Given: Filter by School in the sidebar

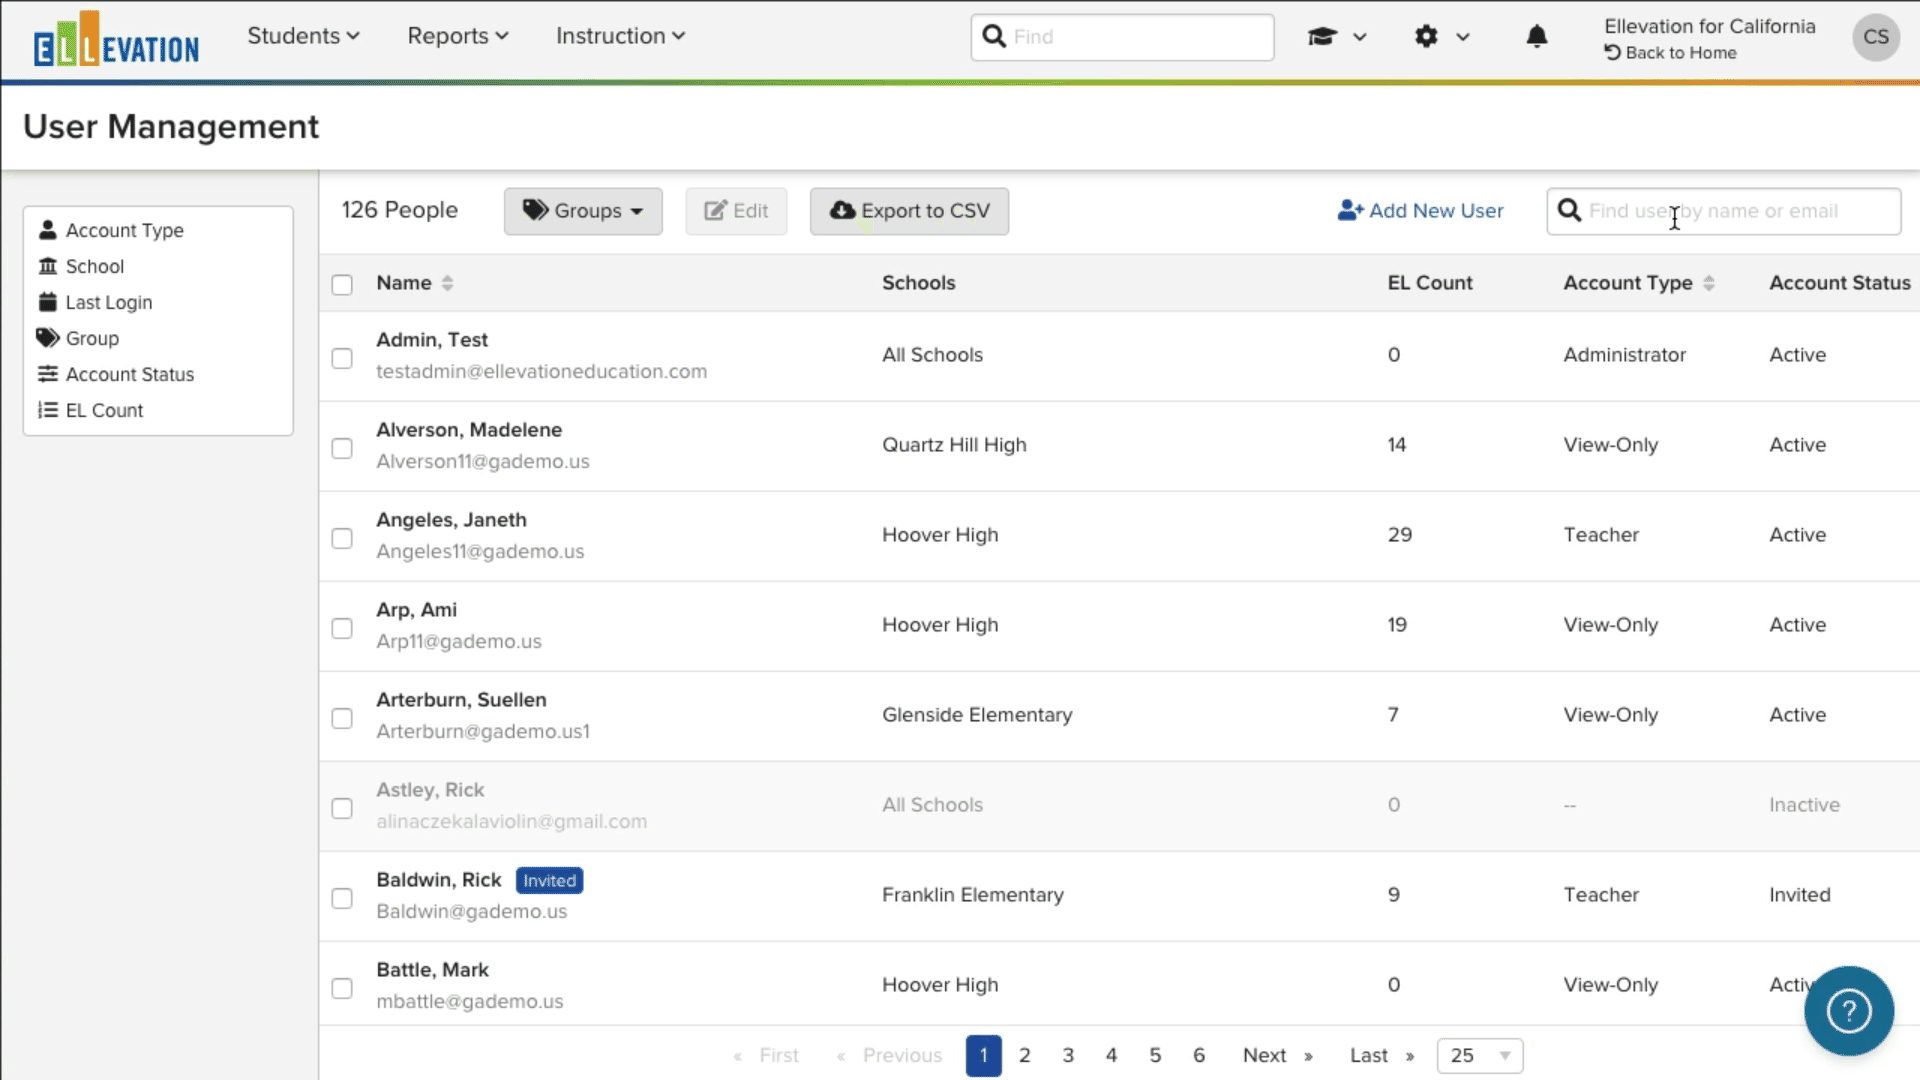Looking at the screenshot, I should coord(95,266).
